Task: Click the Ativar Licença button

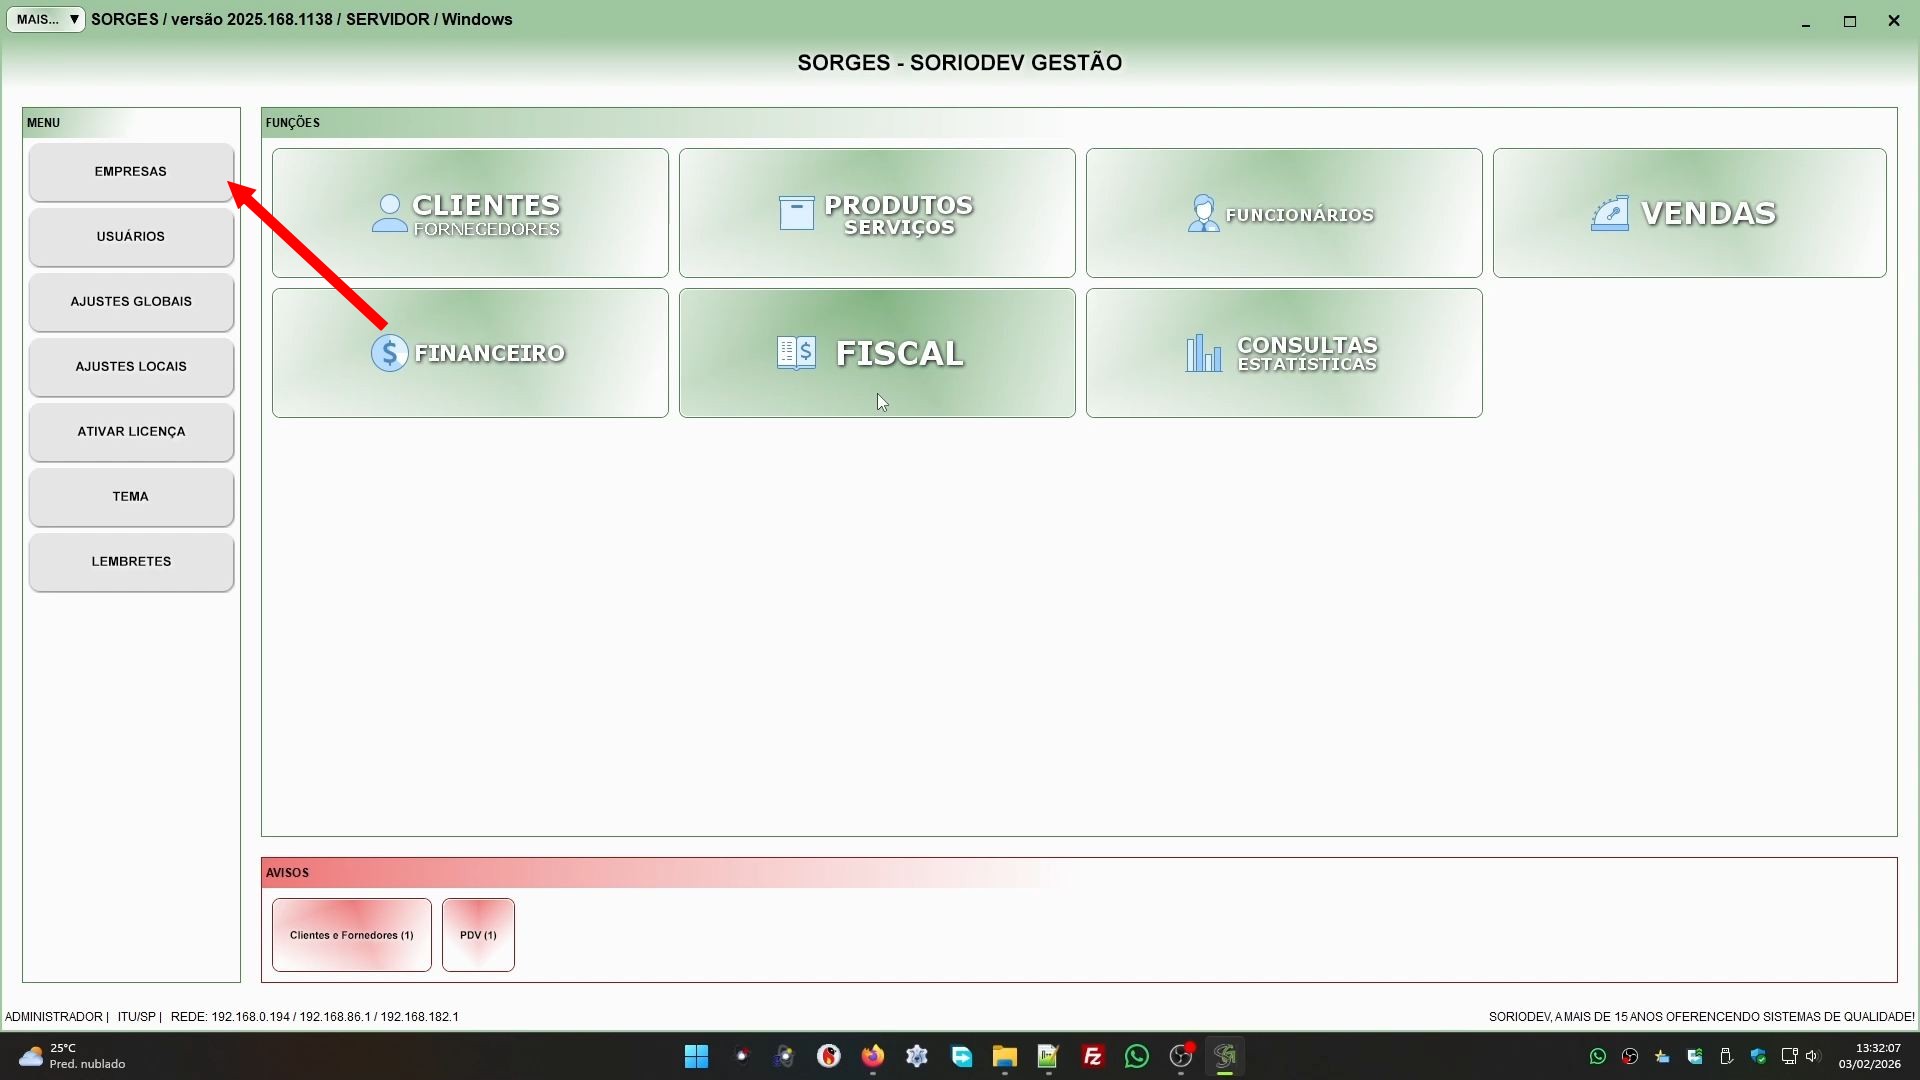Action: 131,432
